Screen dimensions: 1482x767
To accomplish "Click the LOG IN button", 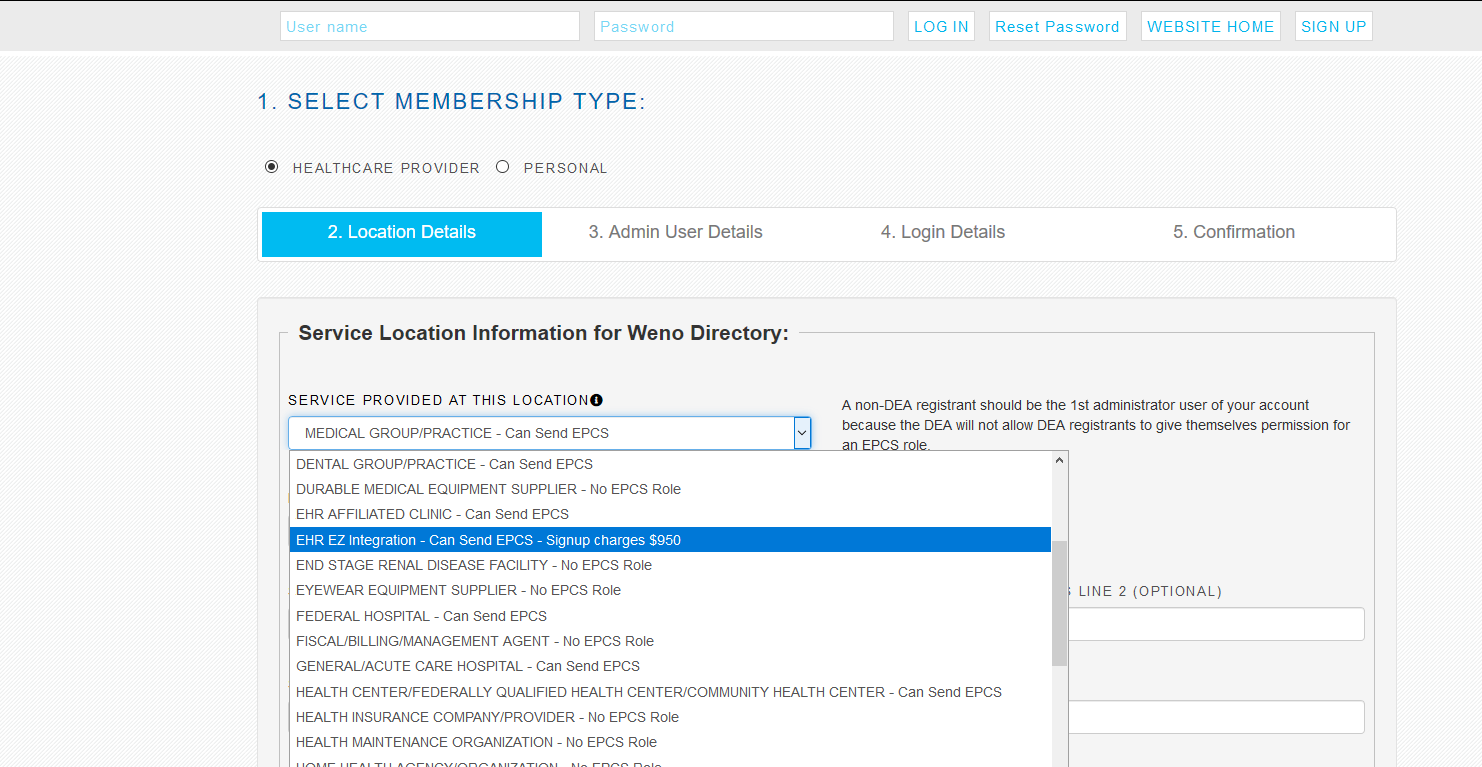I will (941, 27).
